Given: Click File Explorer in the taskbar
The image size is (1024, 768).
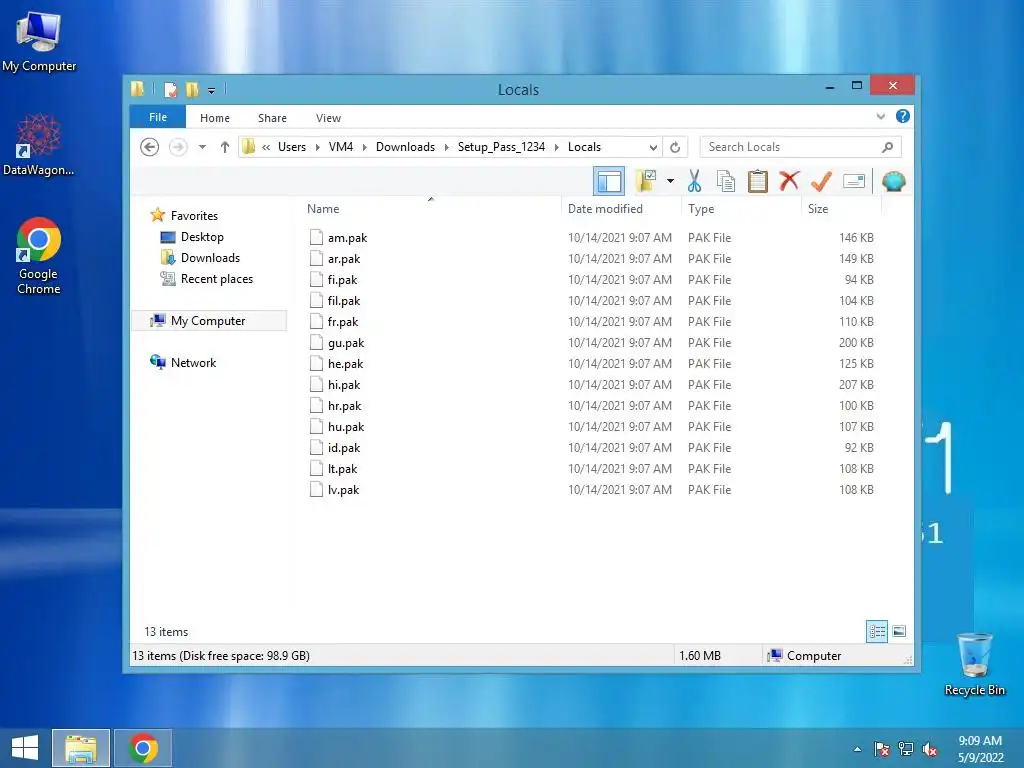Looking at the screenshot, I should click(81, 748).
